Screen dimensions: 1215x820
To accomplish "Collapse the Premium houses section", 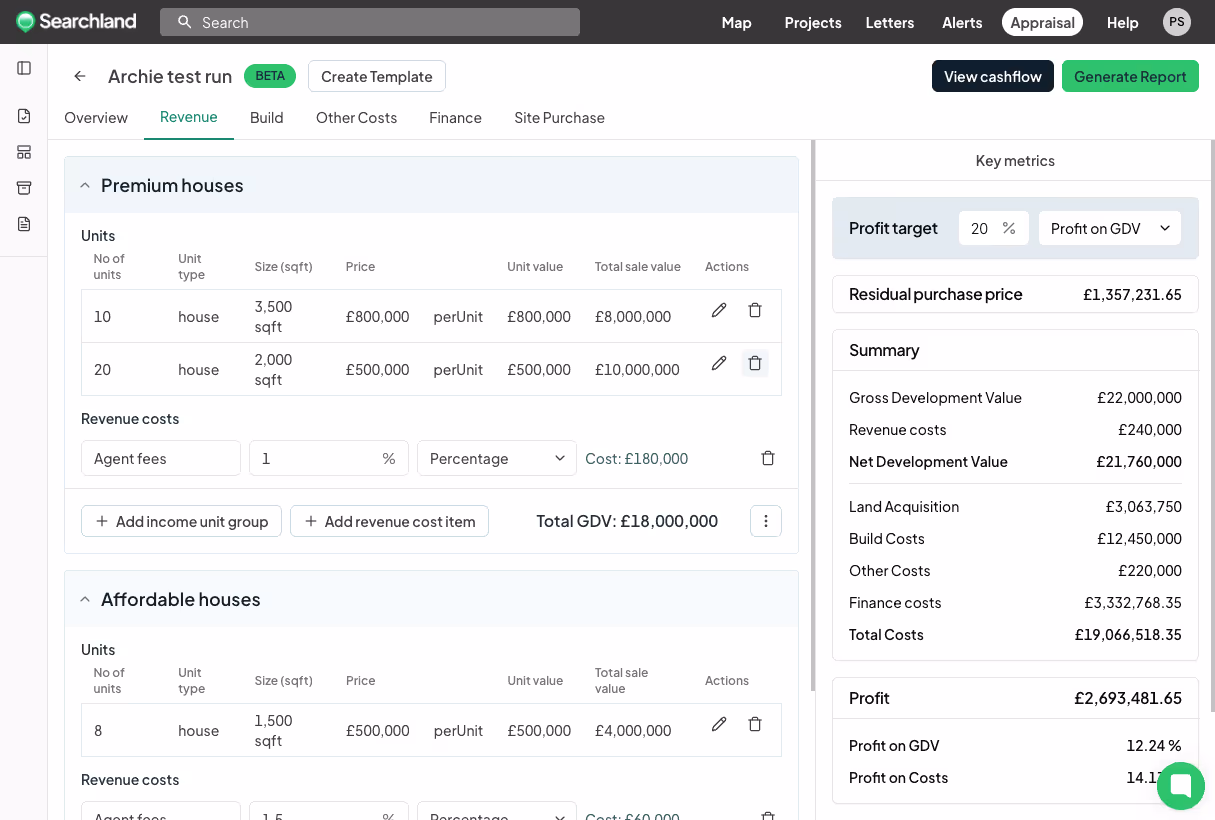I will (x=85, y=184).
